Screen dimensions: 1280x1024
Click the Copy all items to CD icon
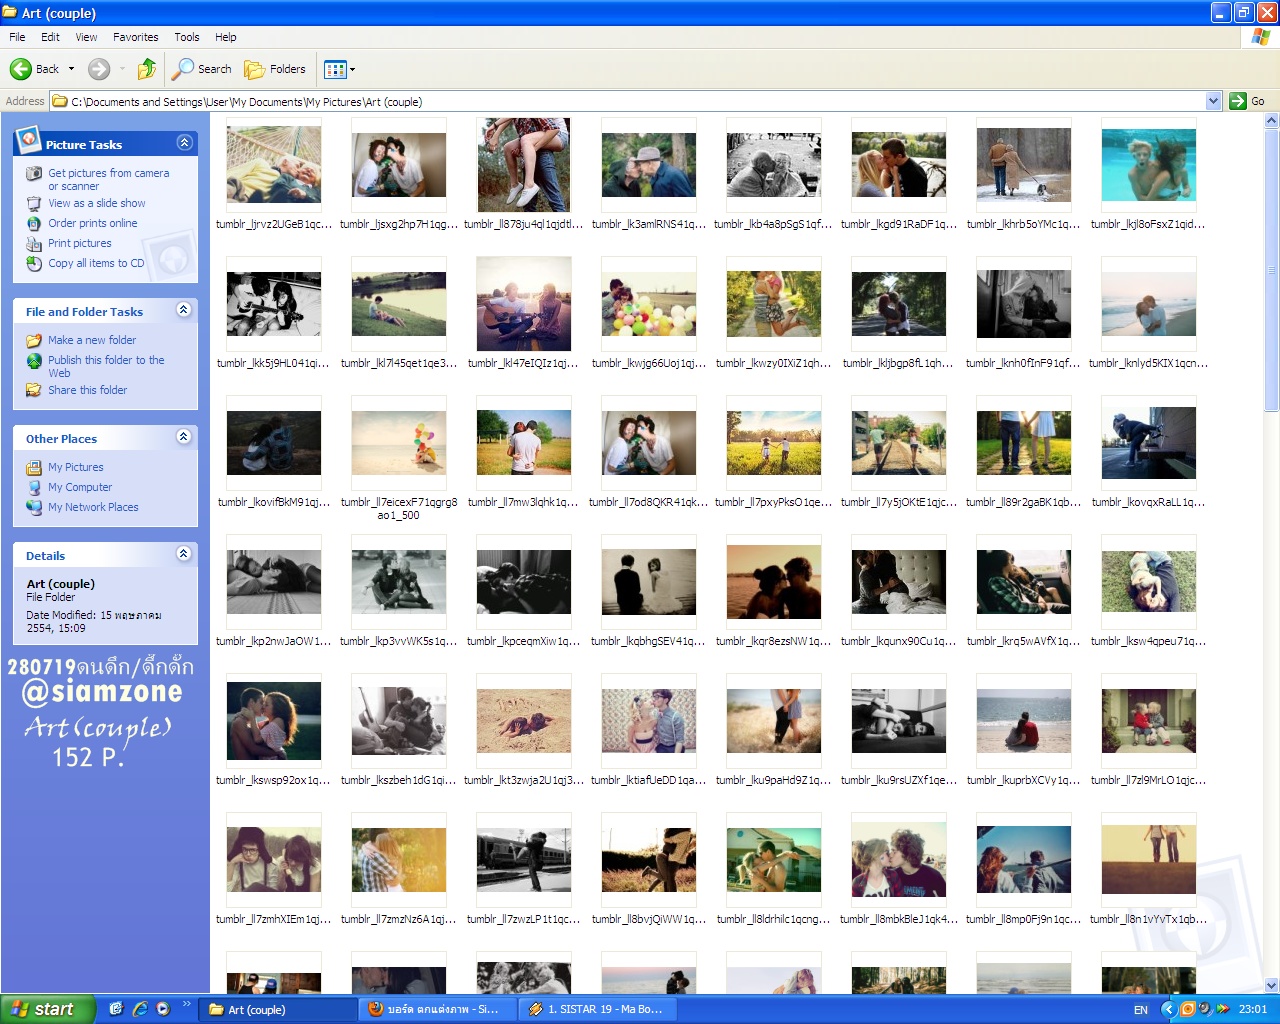tap(34, 263)
